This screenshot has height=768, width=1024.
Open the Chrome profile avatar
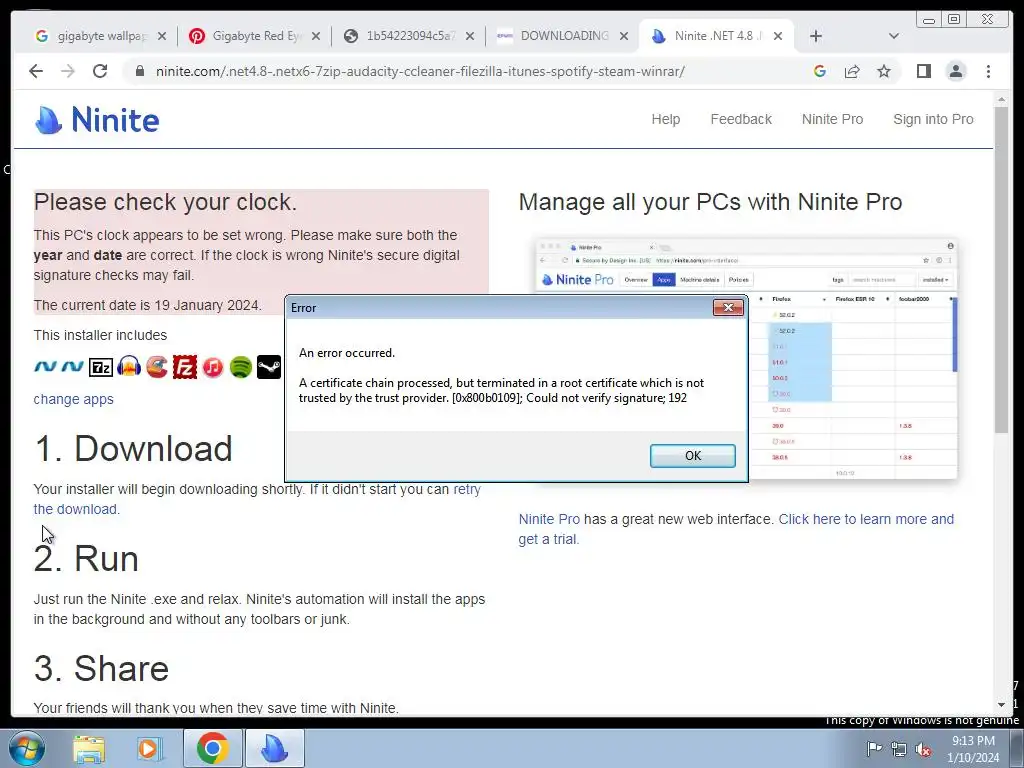pyautogui.click(x=956, y=71)
